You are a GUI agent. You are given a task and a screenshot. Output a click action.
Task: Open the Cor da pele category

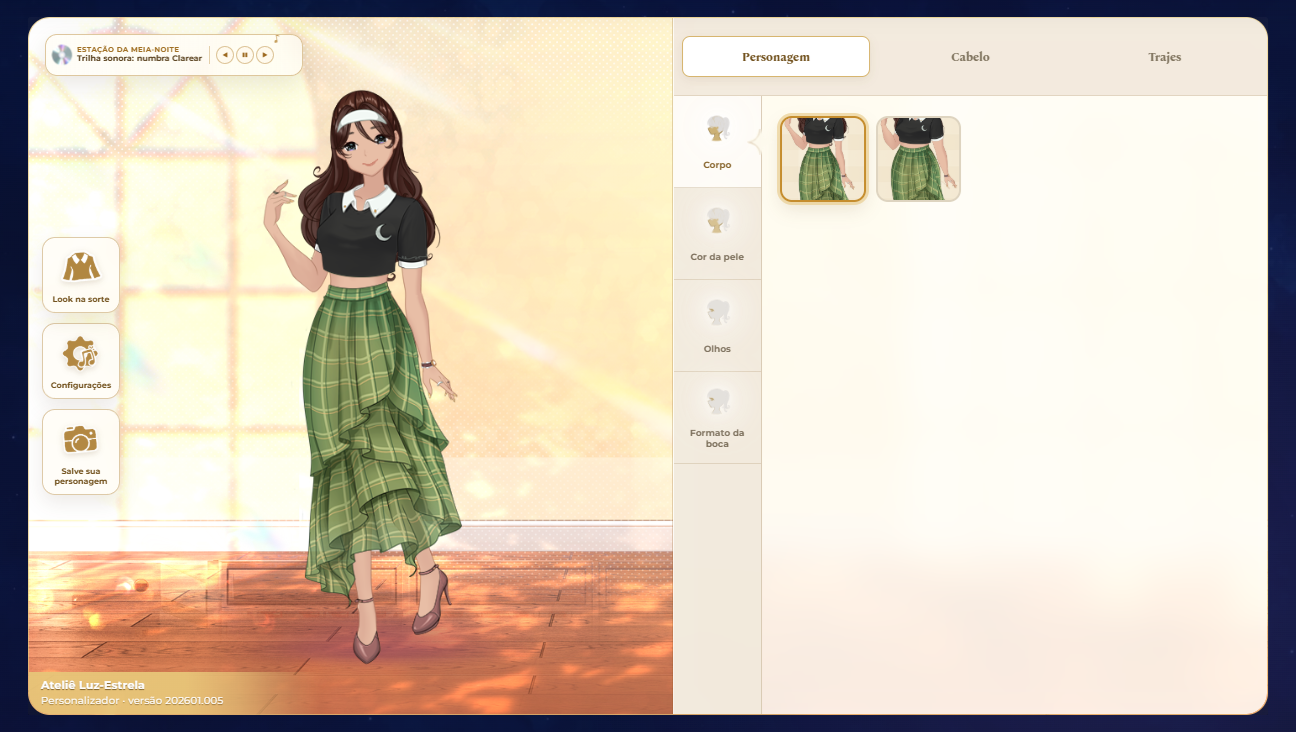[x=717, y=233]
